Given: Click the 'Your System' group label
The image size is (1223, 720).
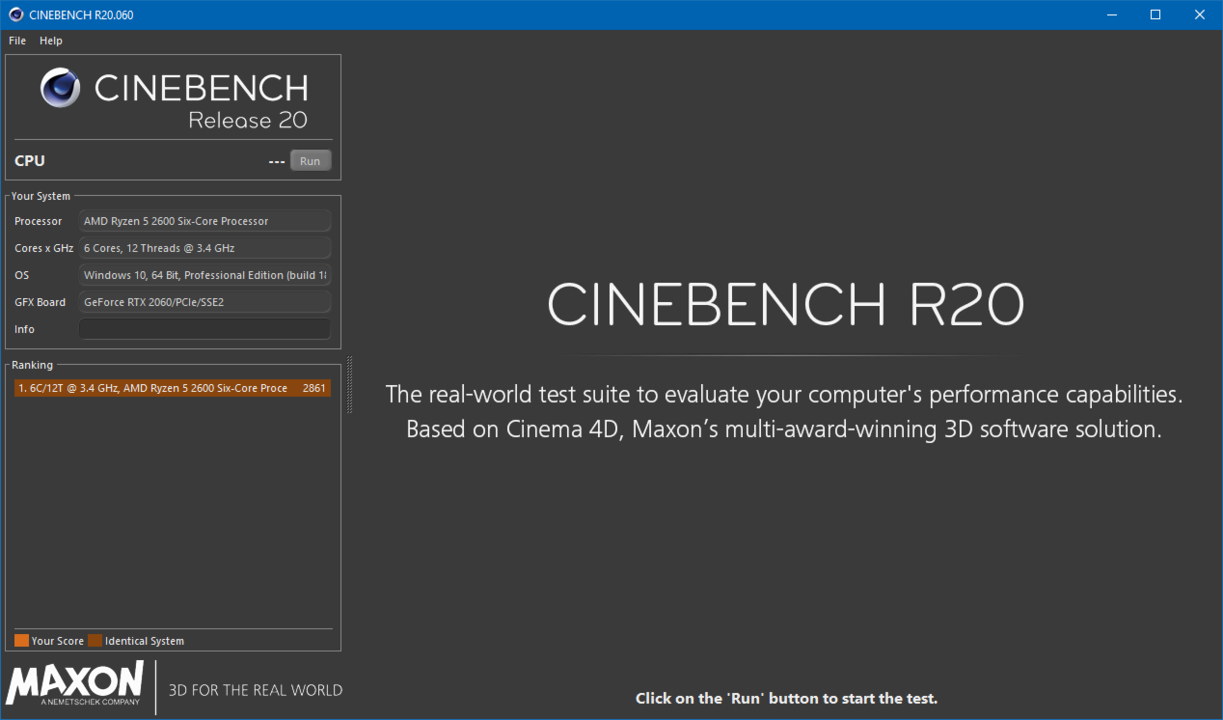Looking at the screenshot, I should 41,196.
